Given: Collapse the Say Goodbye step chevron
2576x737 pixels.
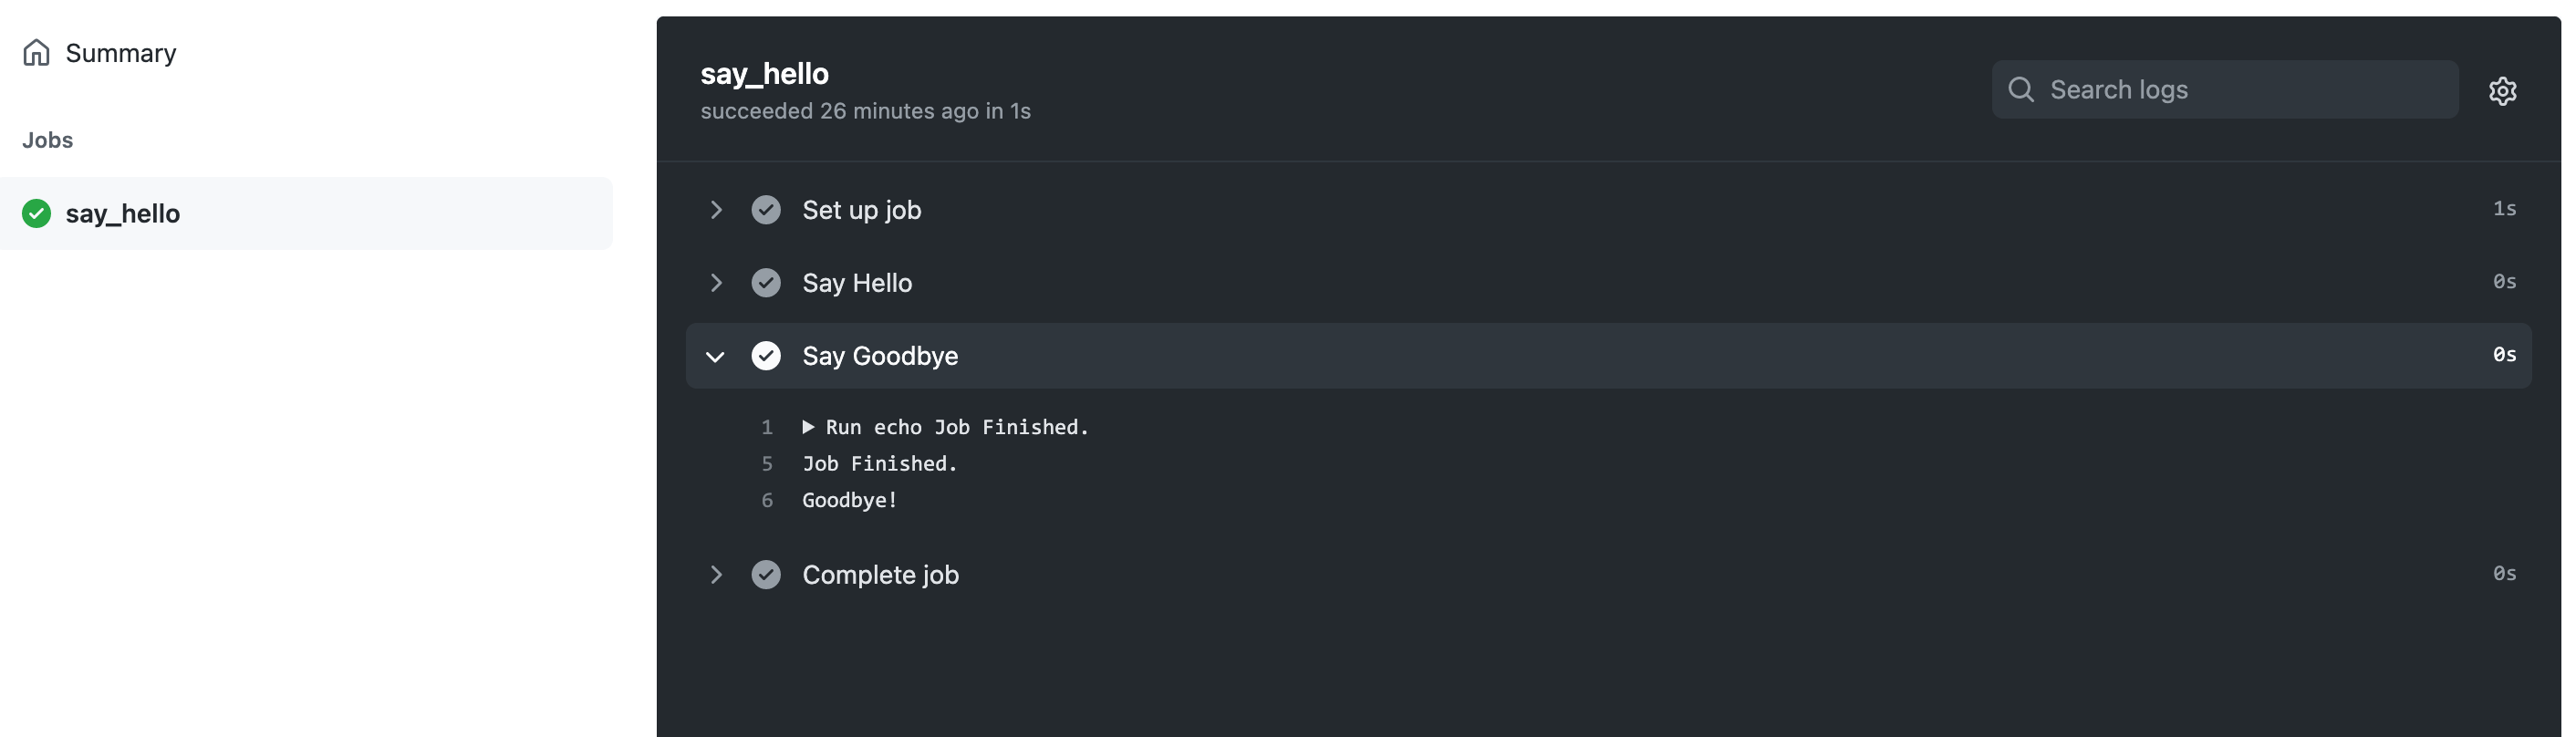Looking at the screenshot, I should pos(715,356).
